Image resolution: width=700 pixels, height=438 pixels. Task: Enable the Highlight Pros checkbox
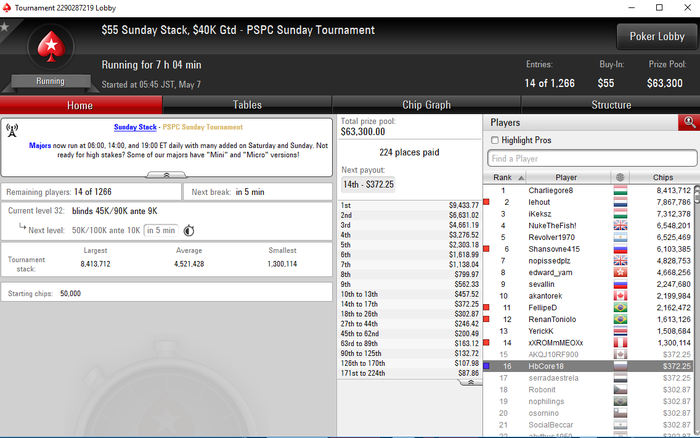(495, 140)
